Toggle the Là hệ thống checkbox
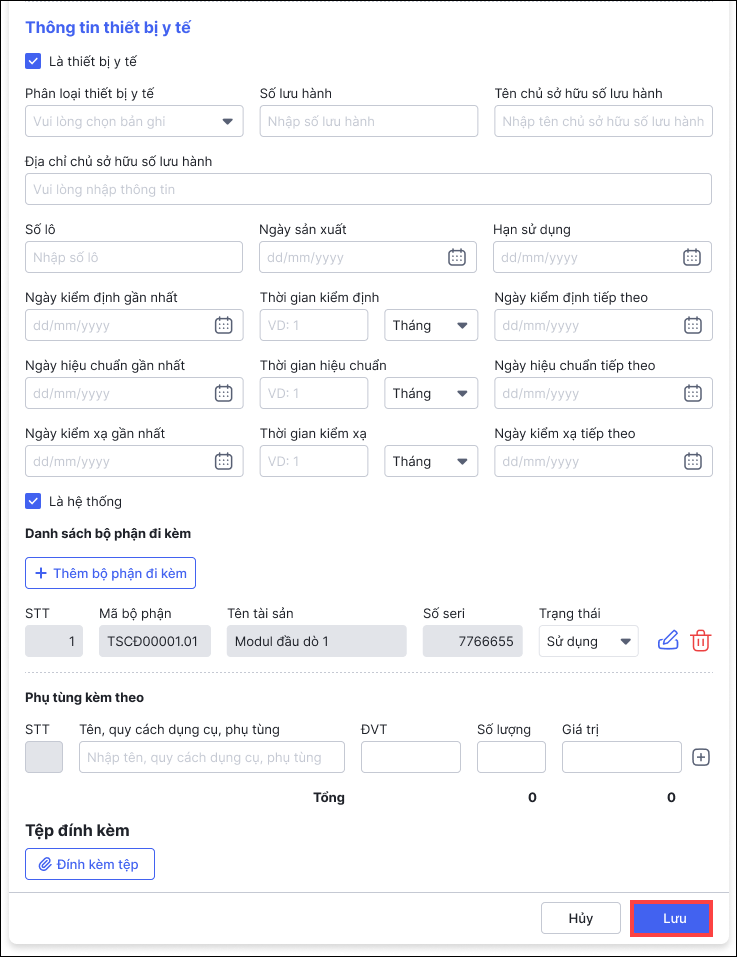Screen dimensions: 737x957 tap(33, 501)
